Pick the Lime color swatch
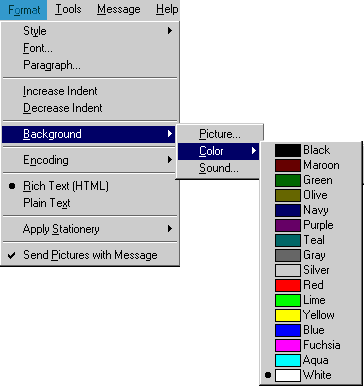This screenshot has width=364, height=387. [x=288, y=300]
